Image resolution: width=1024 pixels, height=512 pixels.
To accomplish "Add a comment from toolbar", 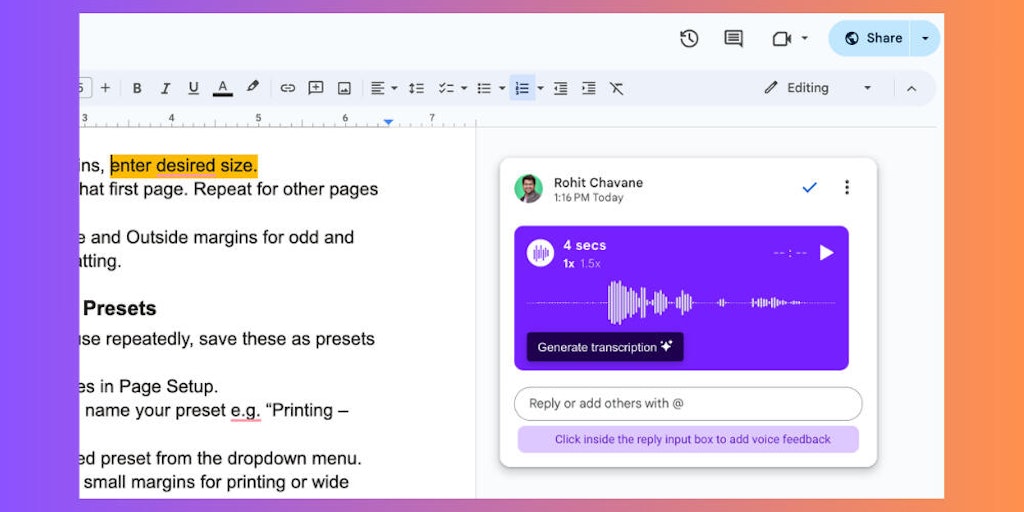I will tap(316, 88).
